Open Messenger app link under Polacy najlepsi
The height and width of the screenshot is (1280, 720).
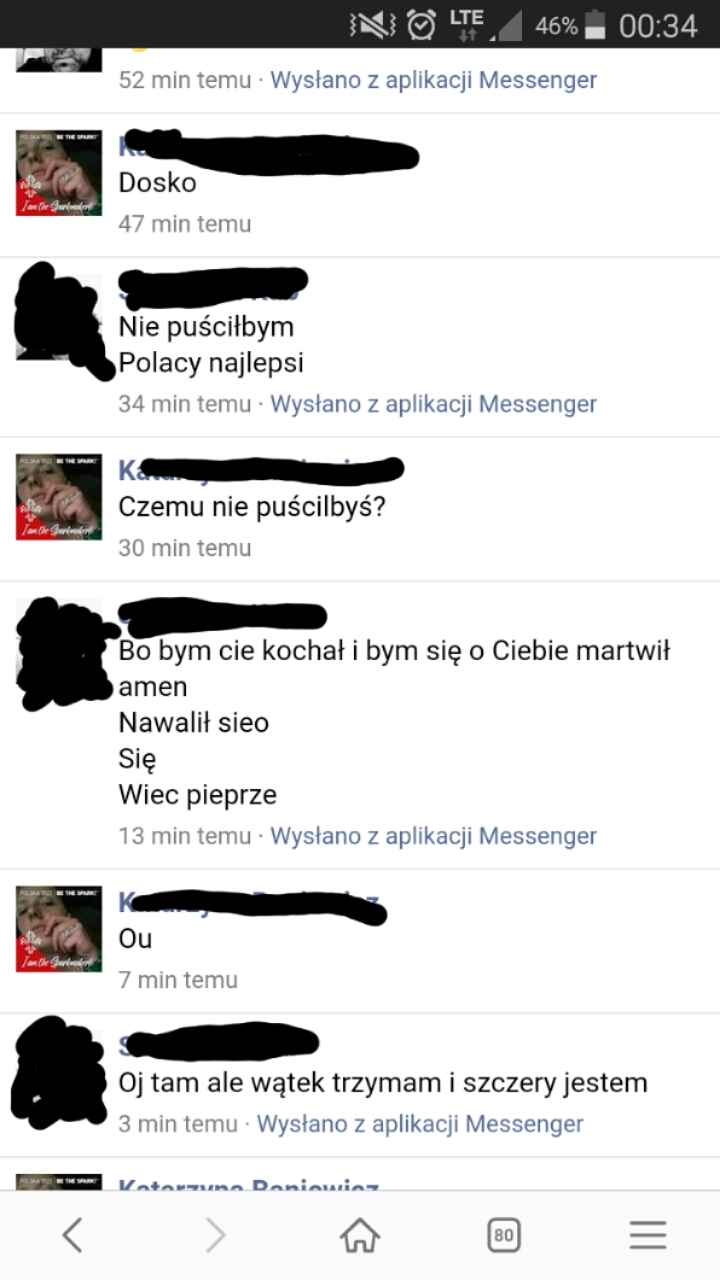[x=433, y=404]
